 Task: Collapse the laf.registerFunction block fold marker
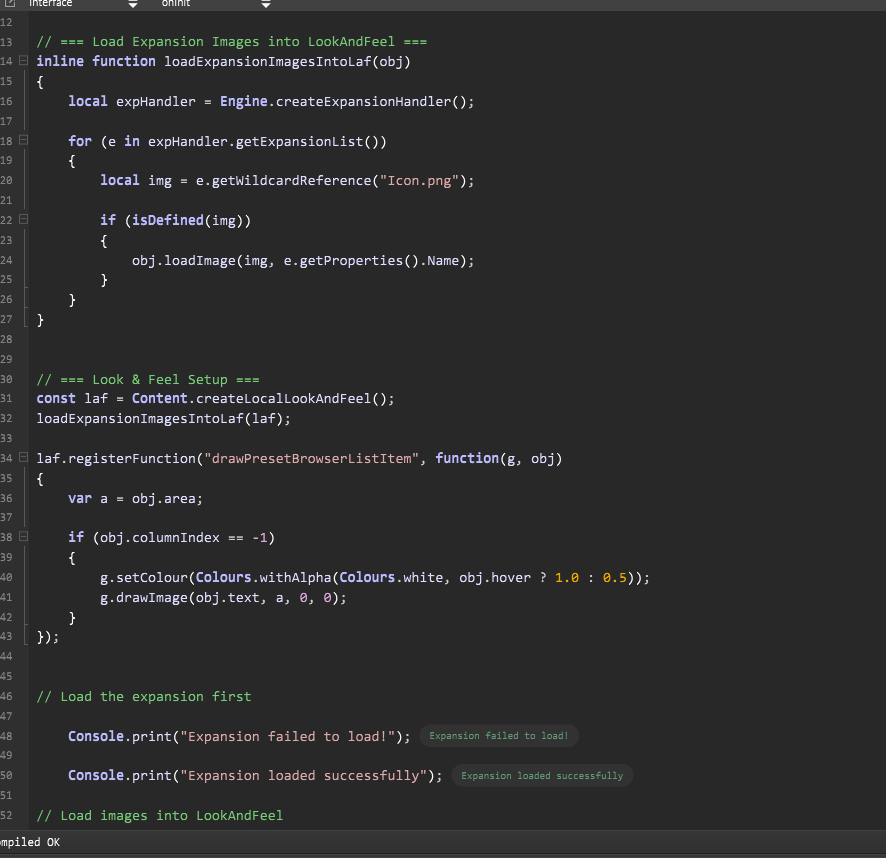click(23, 458)
